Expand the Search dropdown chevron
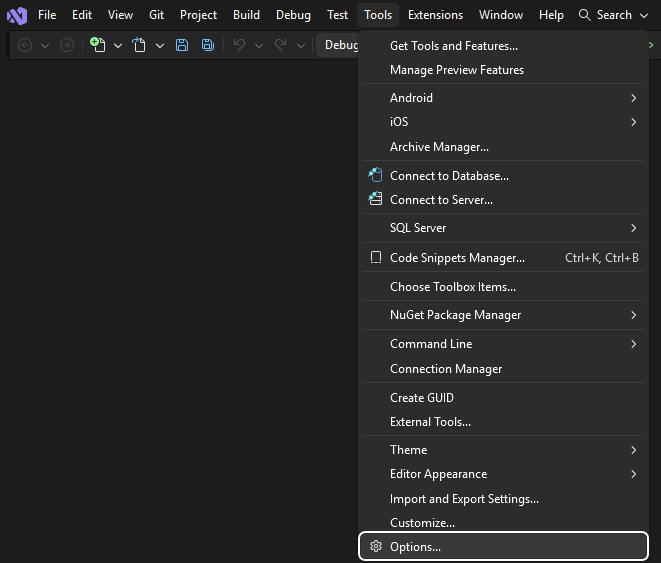Screen dimensions: 661x563 (644, 16)
